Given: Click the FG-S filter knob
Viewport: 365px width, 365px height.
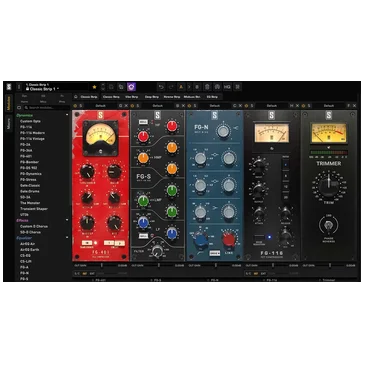Looking at the screenshot, I should click(x=157, y=251).
